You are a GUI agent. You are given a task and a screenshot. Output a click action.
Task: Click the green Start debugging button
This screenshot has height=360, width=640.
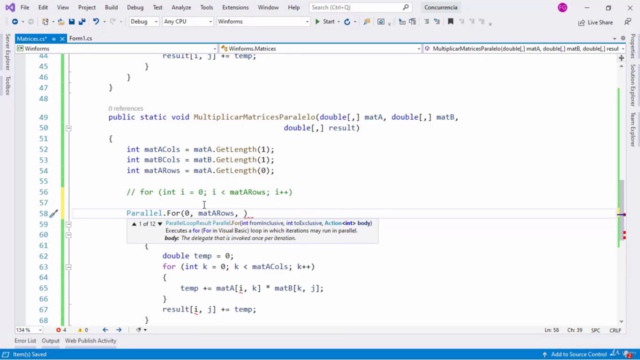325,22
